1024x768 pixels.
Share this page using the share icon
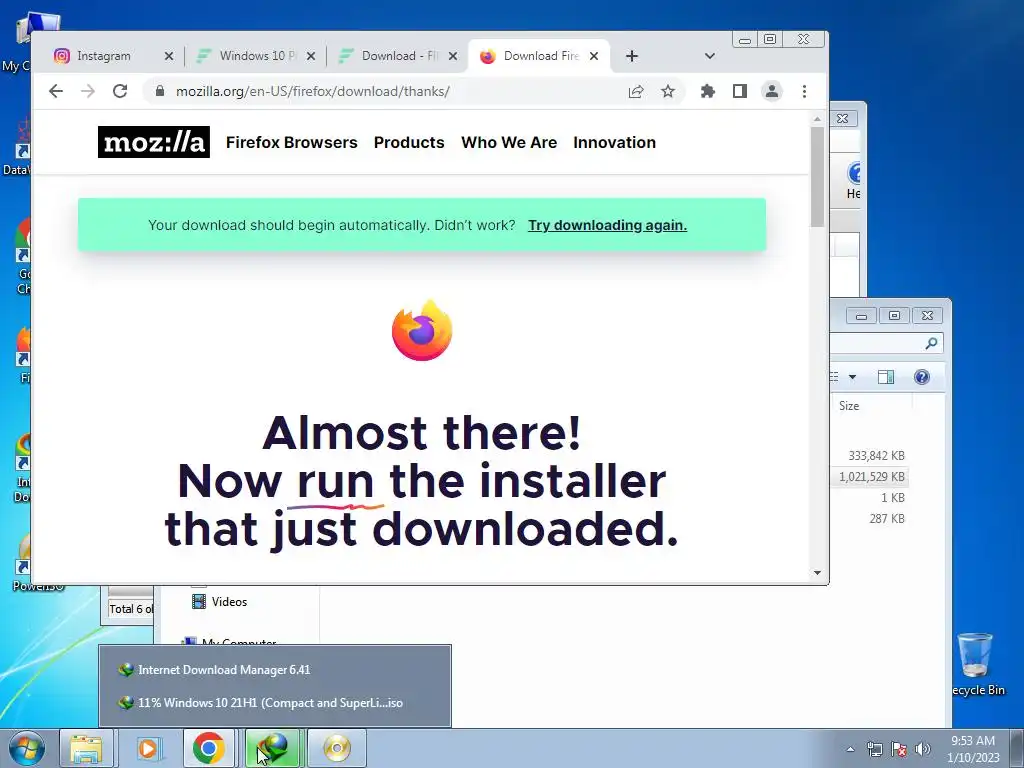pos(636,91)
